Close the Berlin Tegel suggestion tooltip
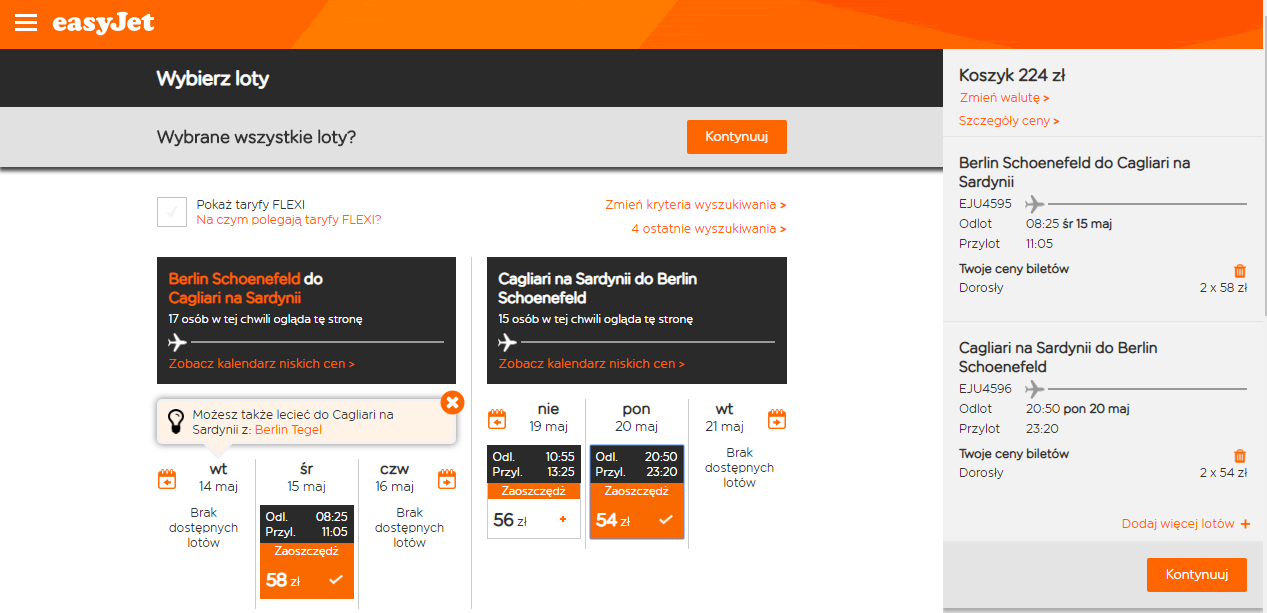 [x=452, y=402]
